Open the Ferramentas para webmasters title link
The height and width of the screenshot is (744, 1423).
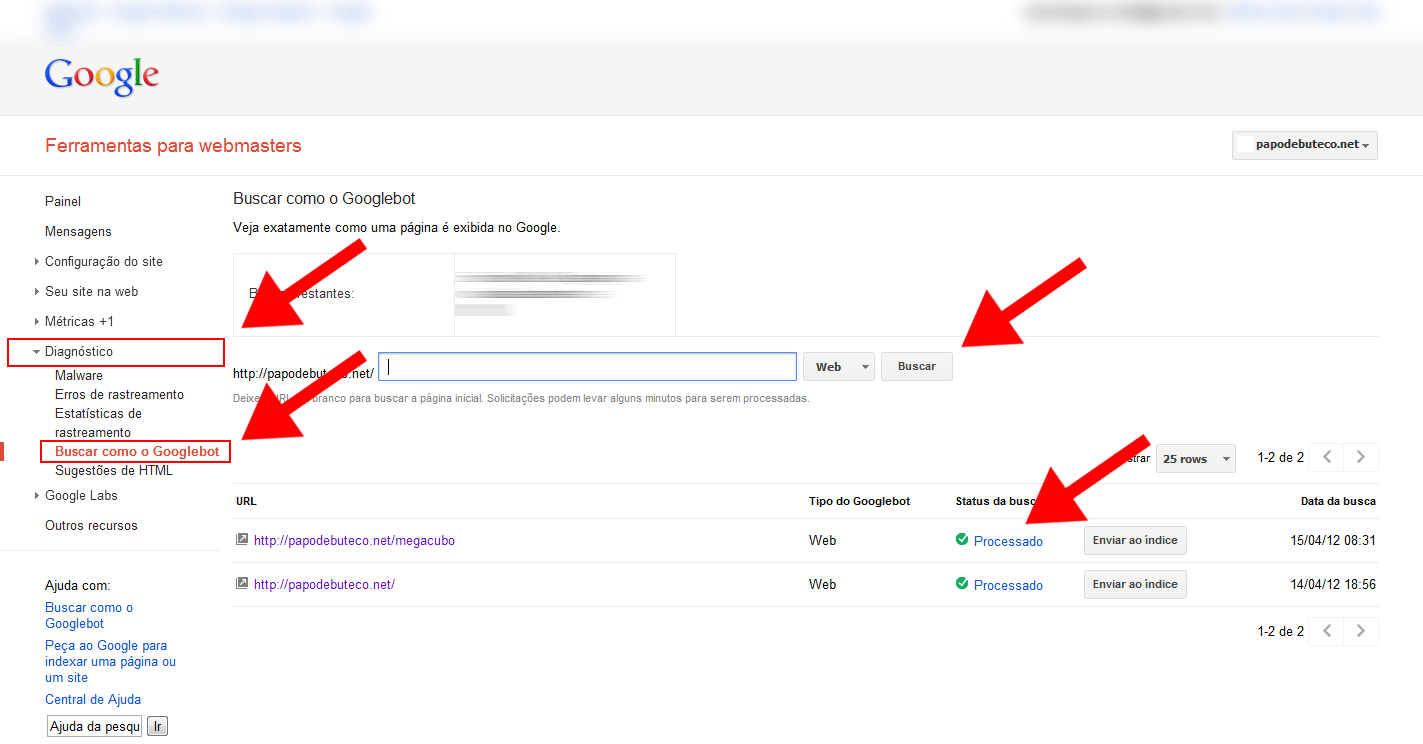coord(173,146)
